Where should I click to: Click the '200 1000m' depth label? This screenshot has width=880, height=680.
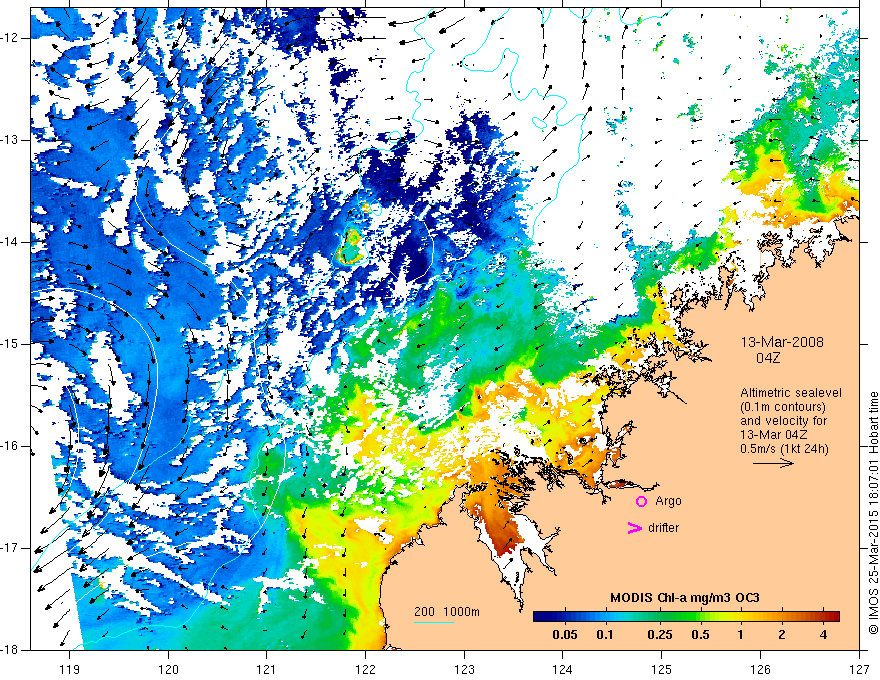coord(447,612)
